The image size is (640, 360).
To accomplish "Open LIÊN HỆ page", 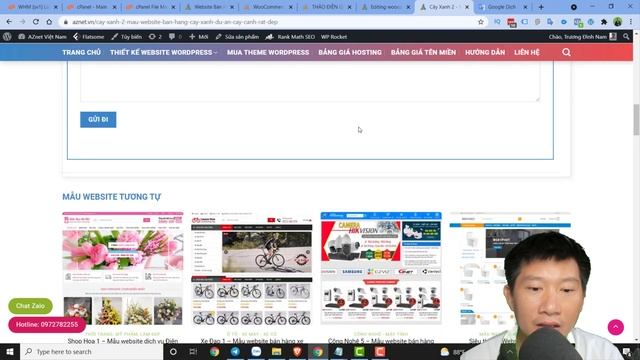I will pos(527,52).
